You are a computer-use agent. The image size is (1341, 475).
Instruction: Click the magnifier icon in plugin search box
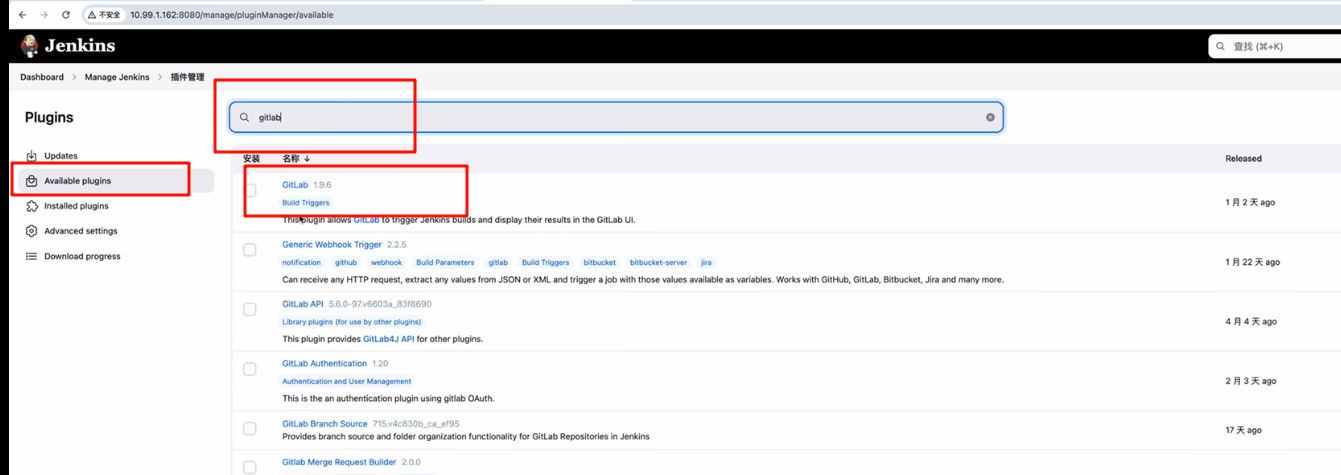coord(244,117)
